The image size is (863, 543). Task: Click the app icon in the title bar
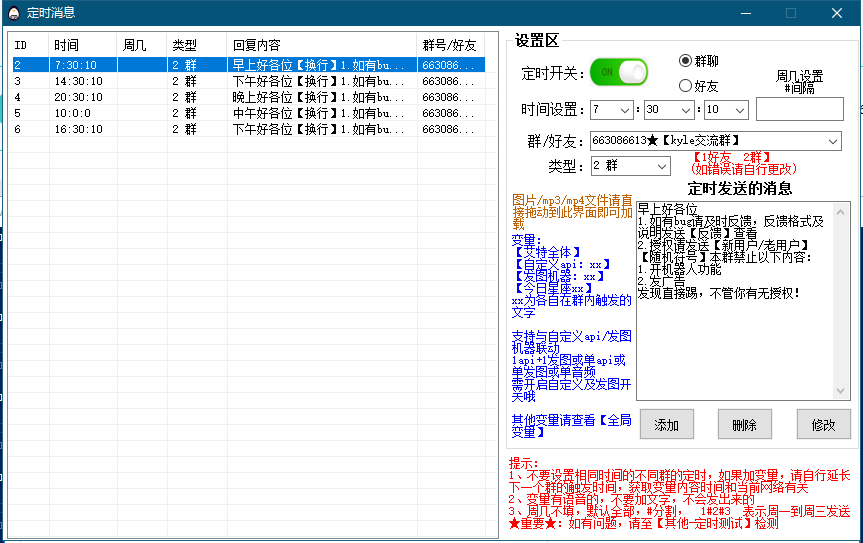click(x=14, y=13)
